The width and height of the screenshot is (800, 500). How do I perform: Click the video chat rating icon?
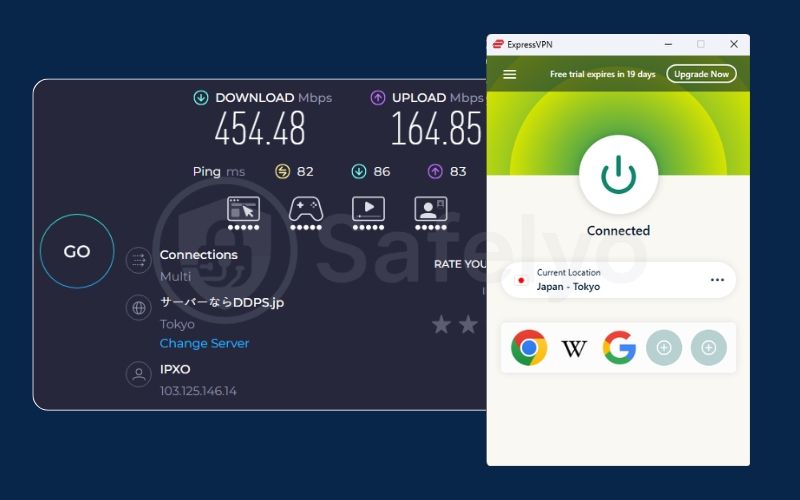(x=431, y=213)
